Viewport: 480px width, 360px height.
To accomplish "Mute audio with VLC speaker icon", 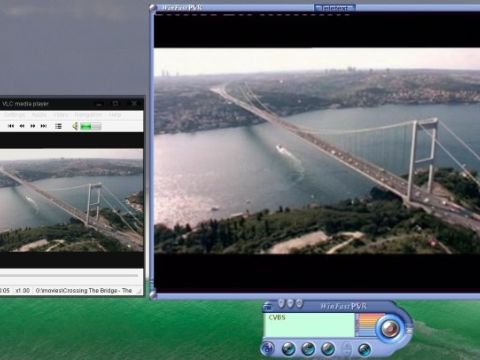I will click(x=75, y=126).
